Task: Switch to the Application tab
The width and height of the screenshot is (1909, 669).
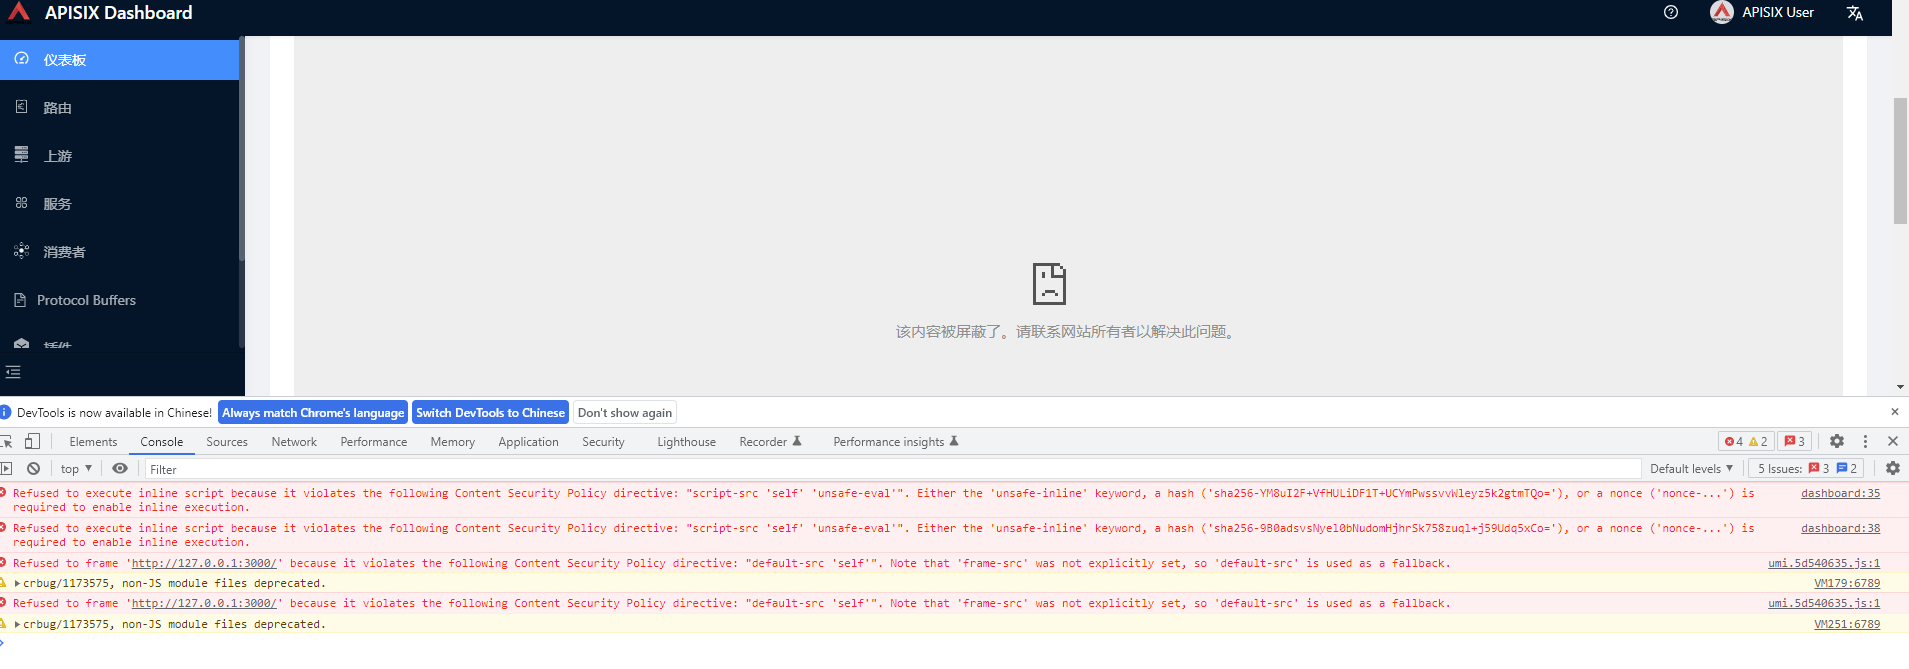Action: coord(529,442)
